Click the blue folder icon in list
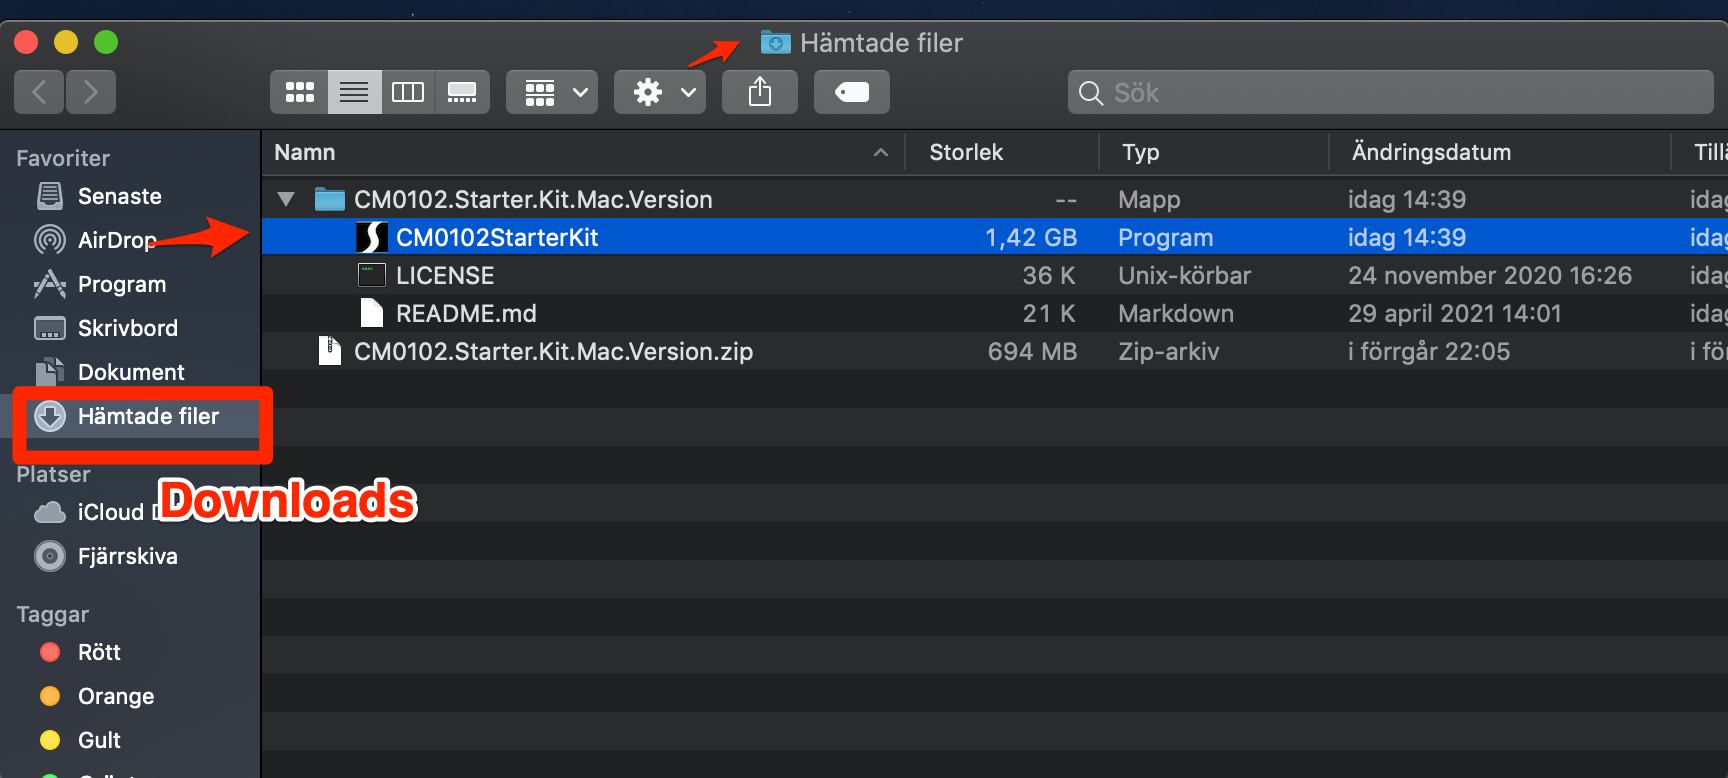Viewport: 1728px width, 778px height. [329, 199]
